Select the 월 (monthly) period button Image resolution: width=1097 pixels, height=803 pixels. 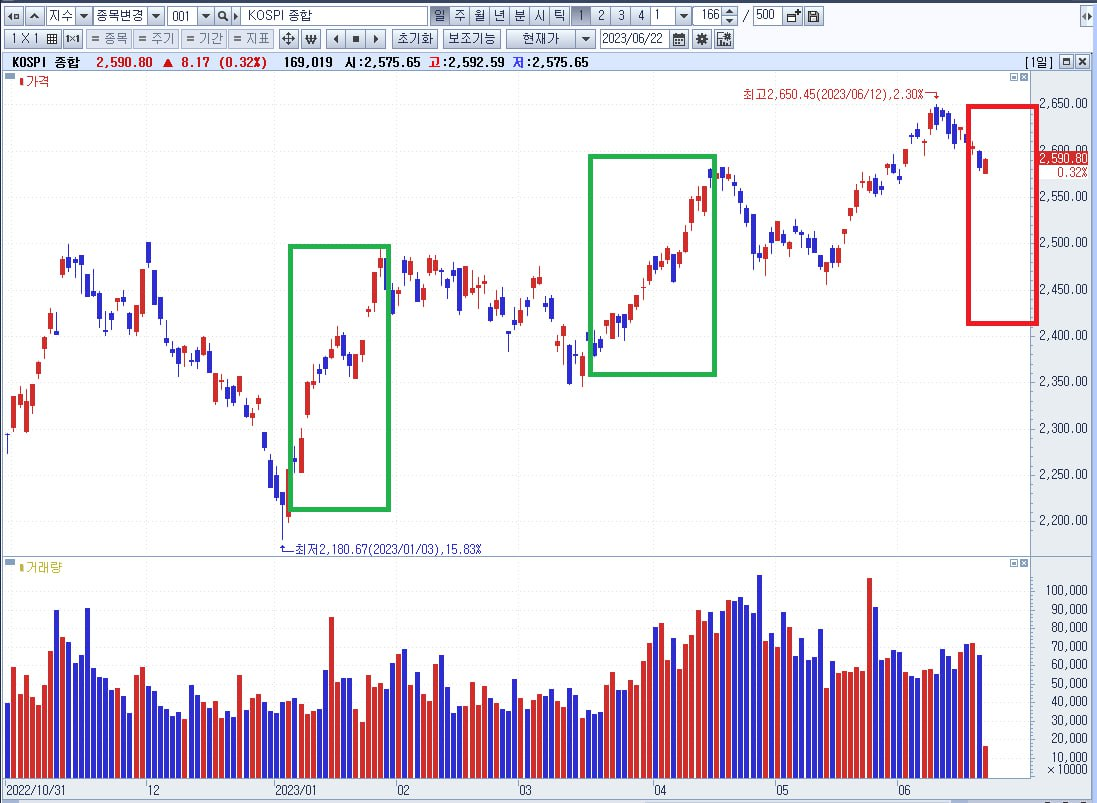(x=479, y=15)
